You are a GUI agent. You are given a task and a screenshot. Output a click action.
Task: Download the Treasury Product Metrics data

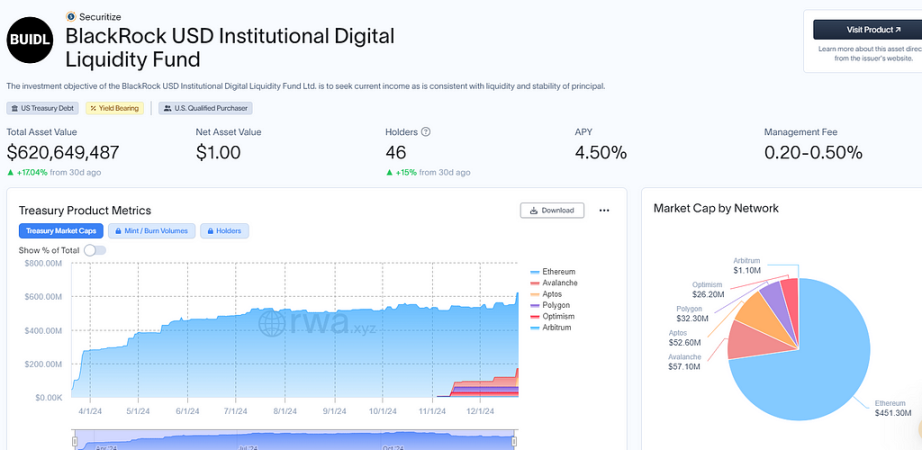pyautogui.click(x=552, y=210)
